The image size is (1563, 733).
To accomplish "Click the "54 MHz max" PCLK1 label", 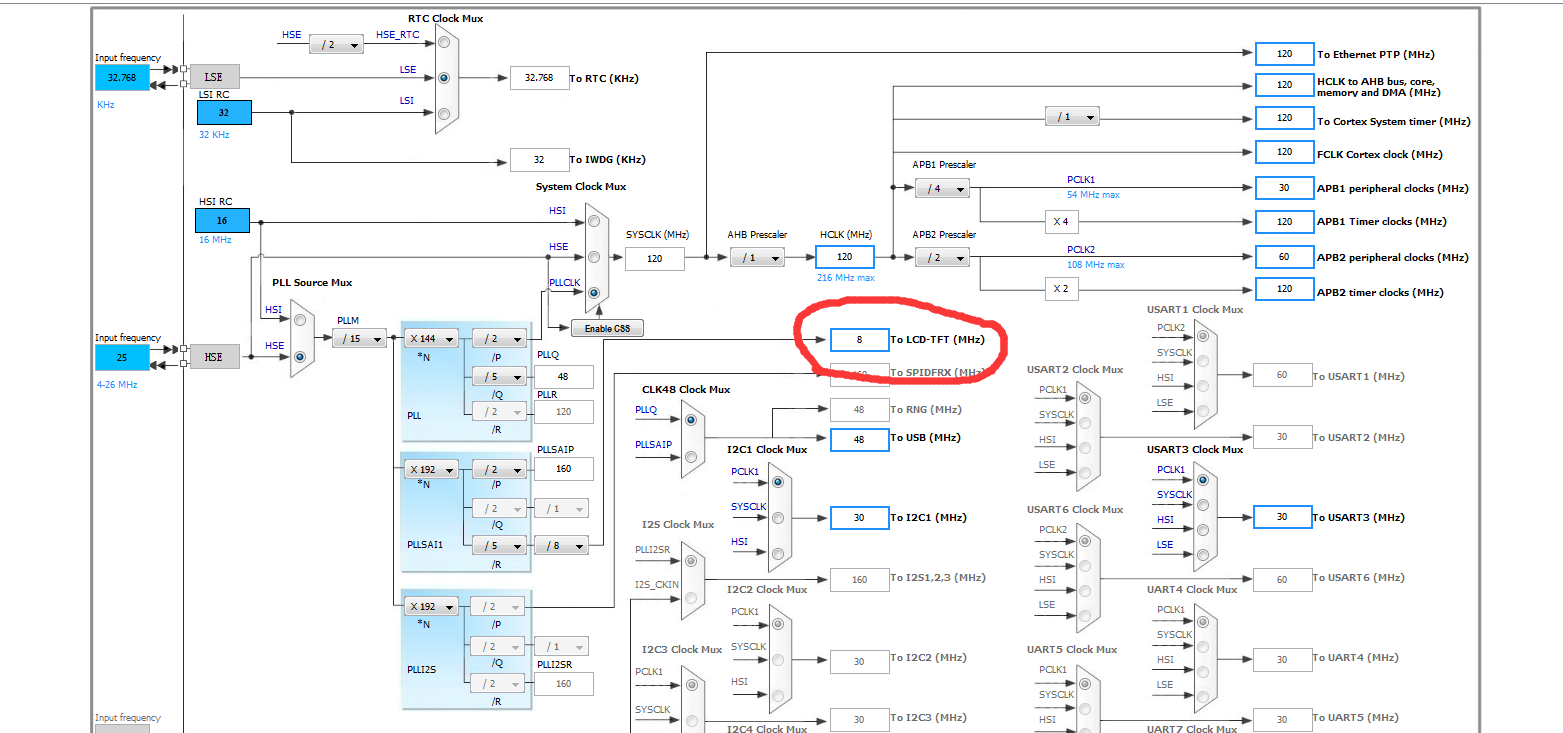I will [1093, 195].
